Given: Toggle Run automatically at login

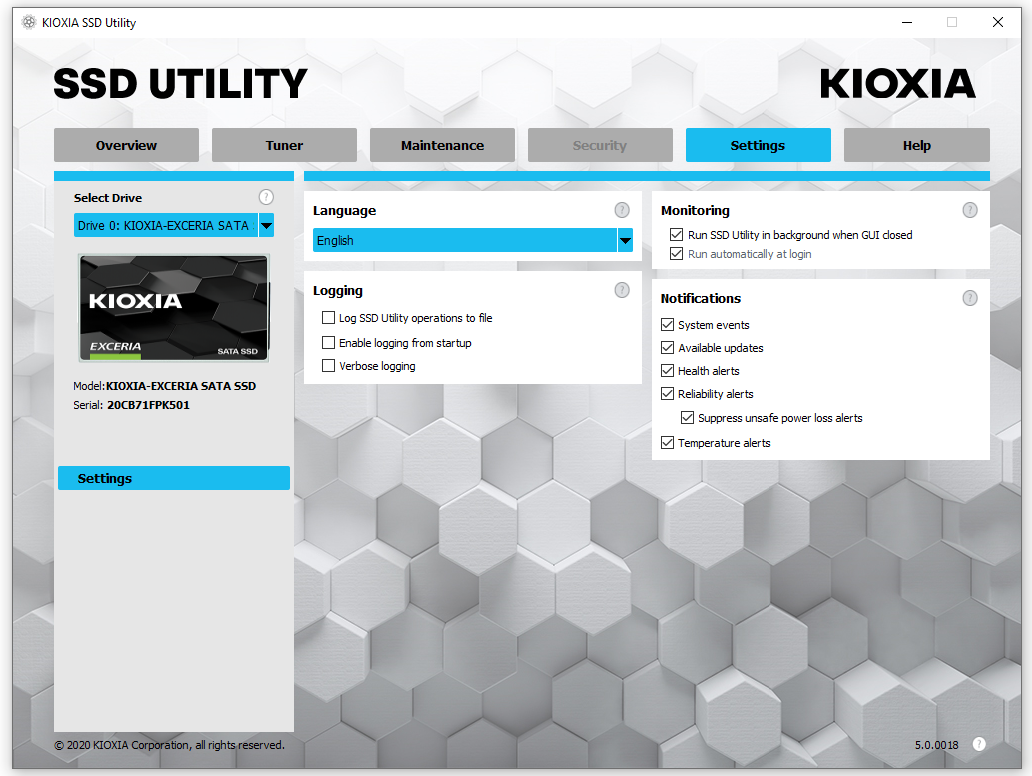Looking at the screenshot, I should (x=676, y=253).
